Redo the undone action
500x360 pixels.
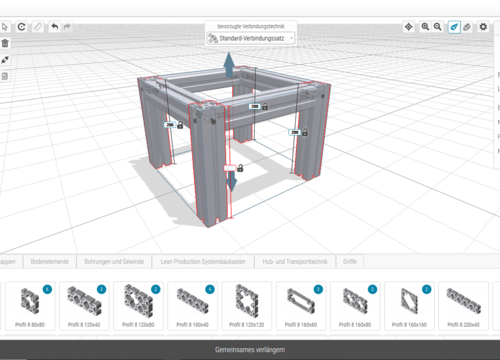click(67, 27)
